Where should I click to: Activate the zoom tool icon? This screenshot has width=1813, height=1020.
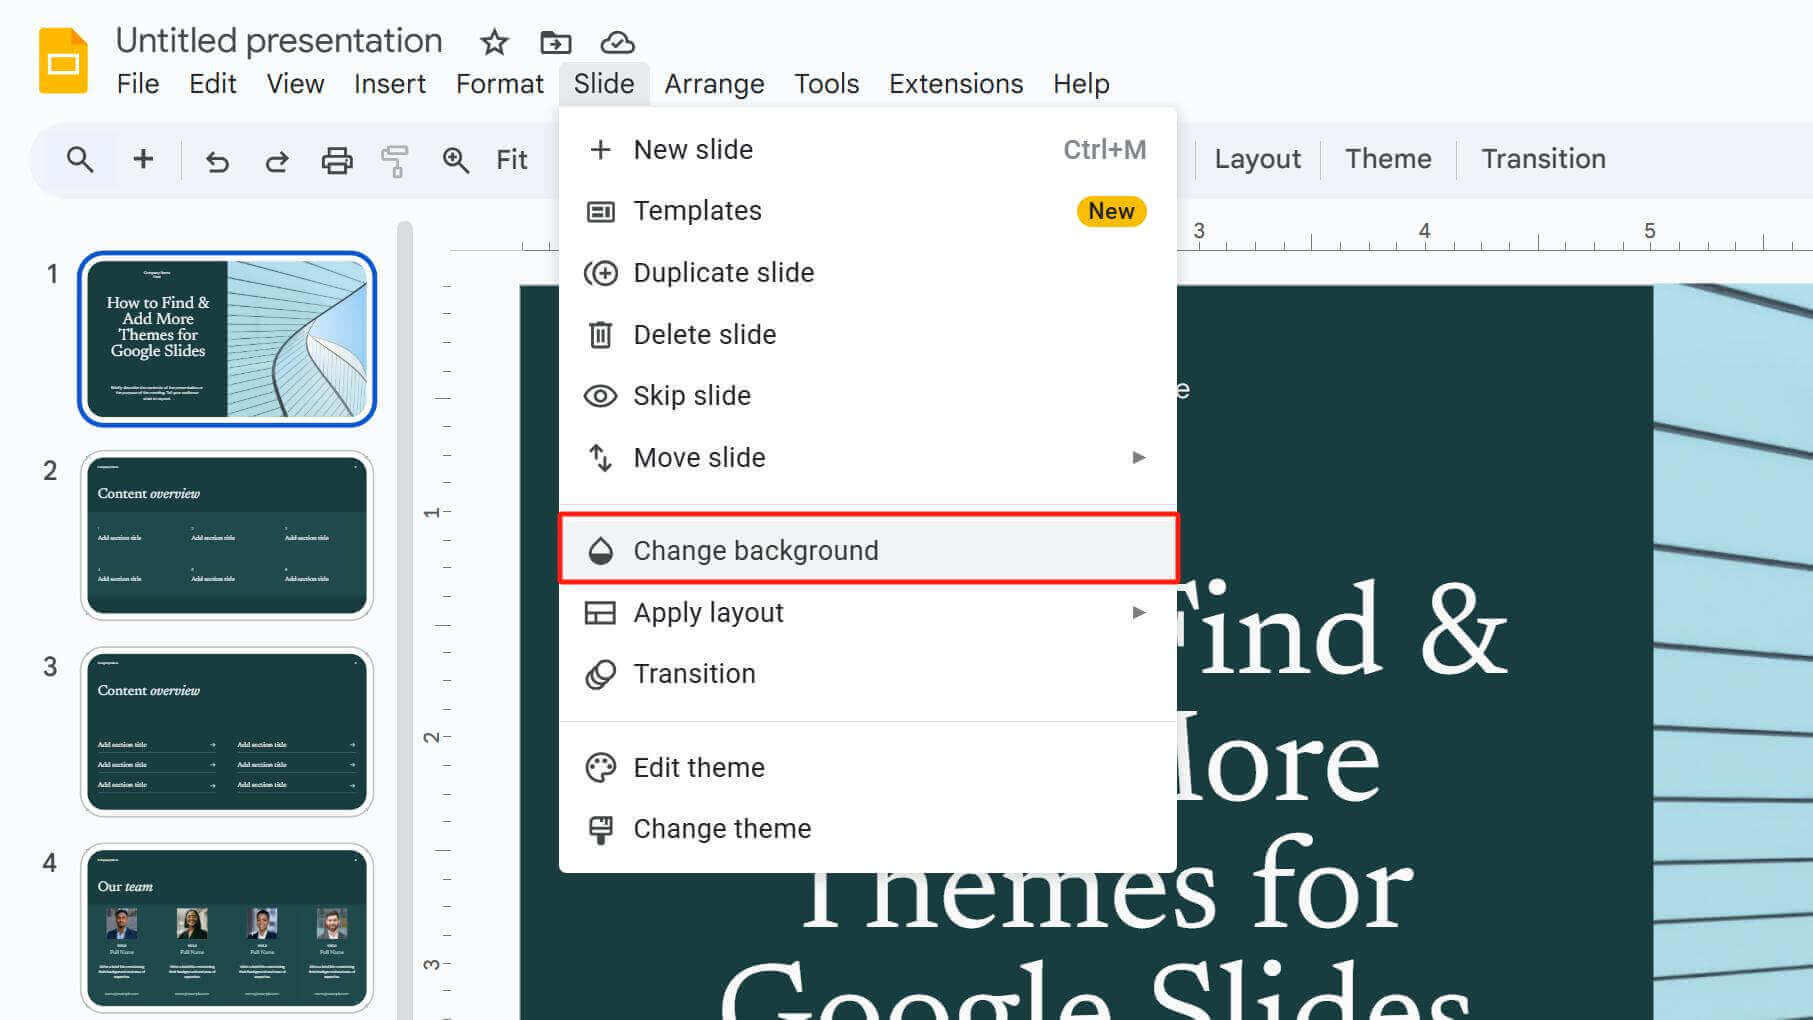click(x=456, y=160)
